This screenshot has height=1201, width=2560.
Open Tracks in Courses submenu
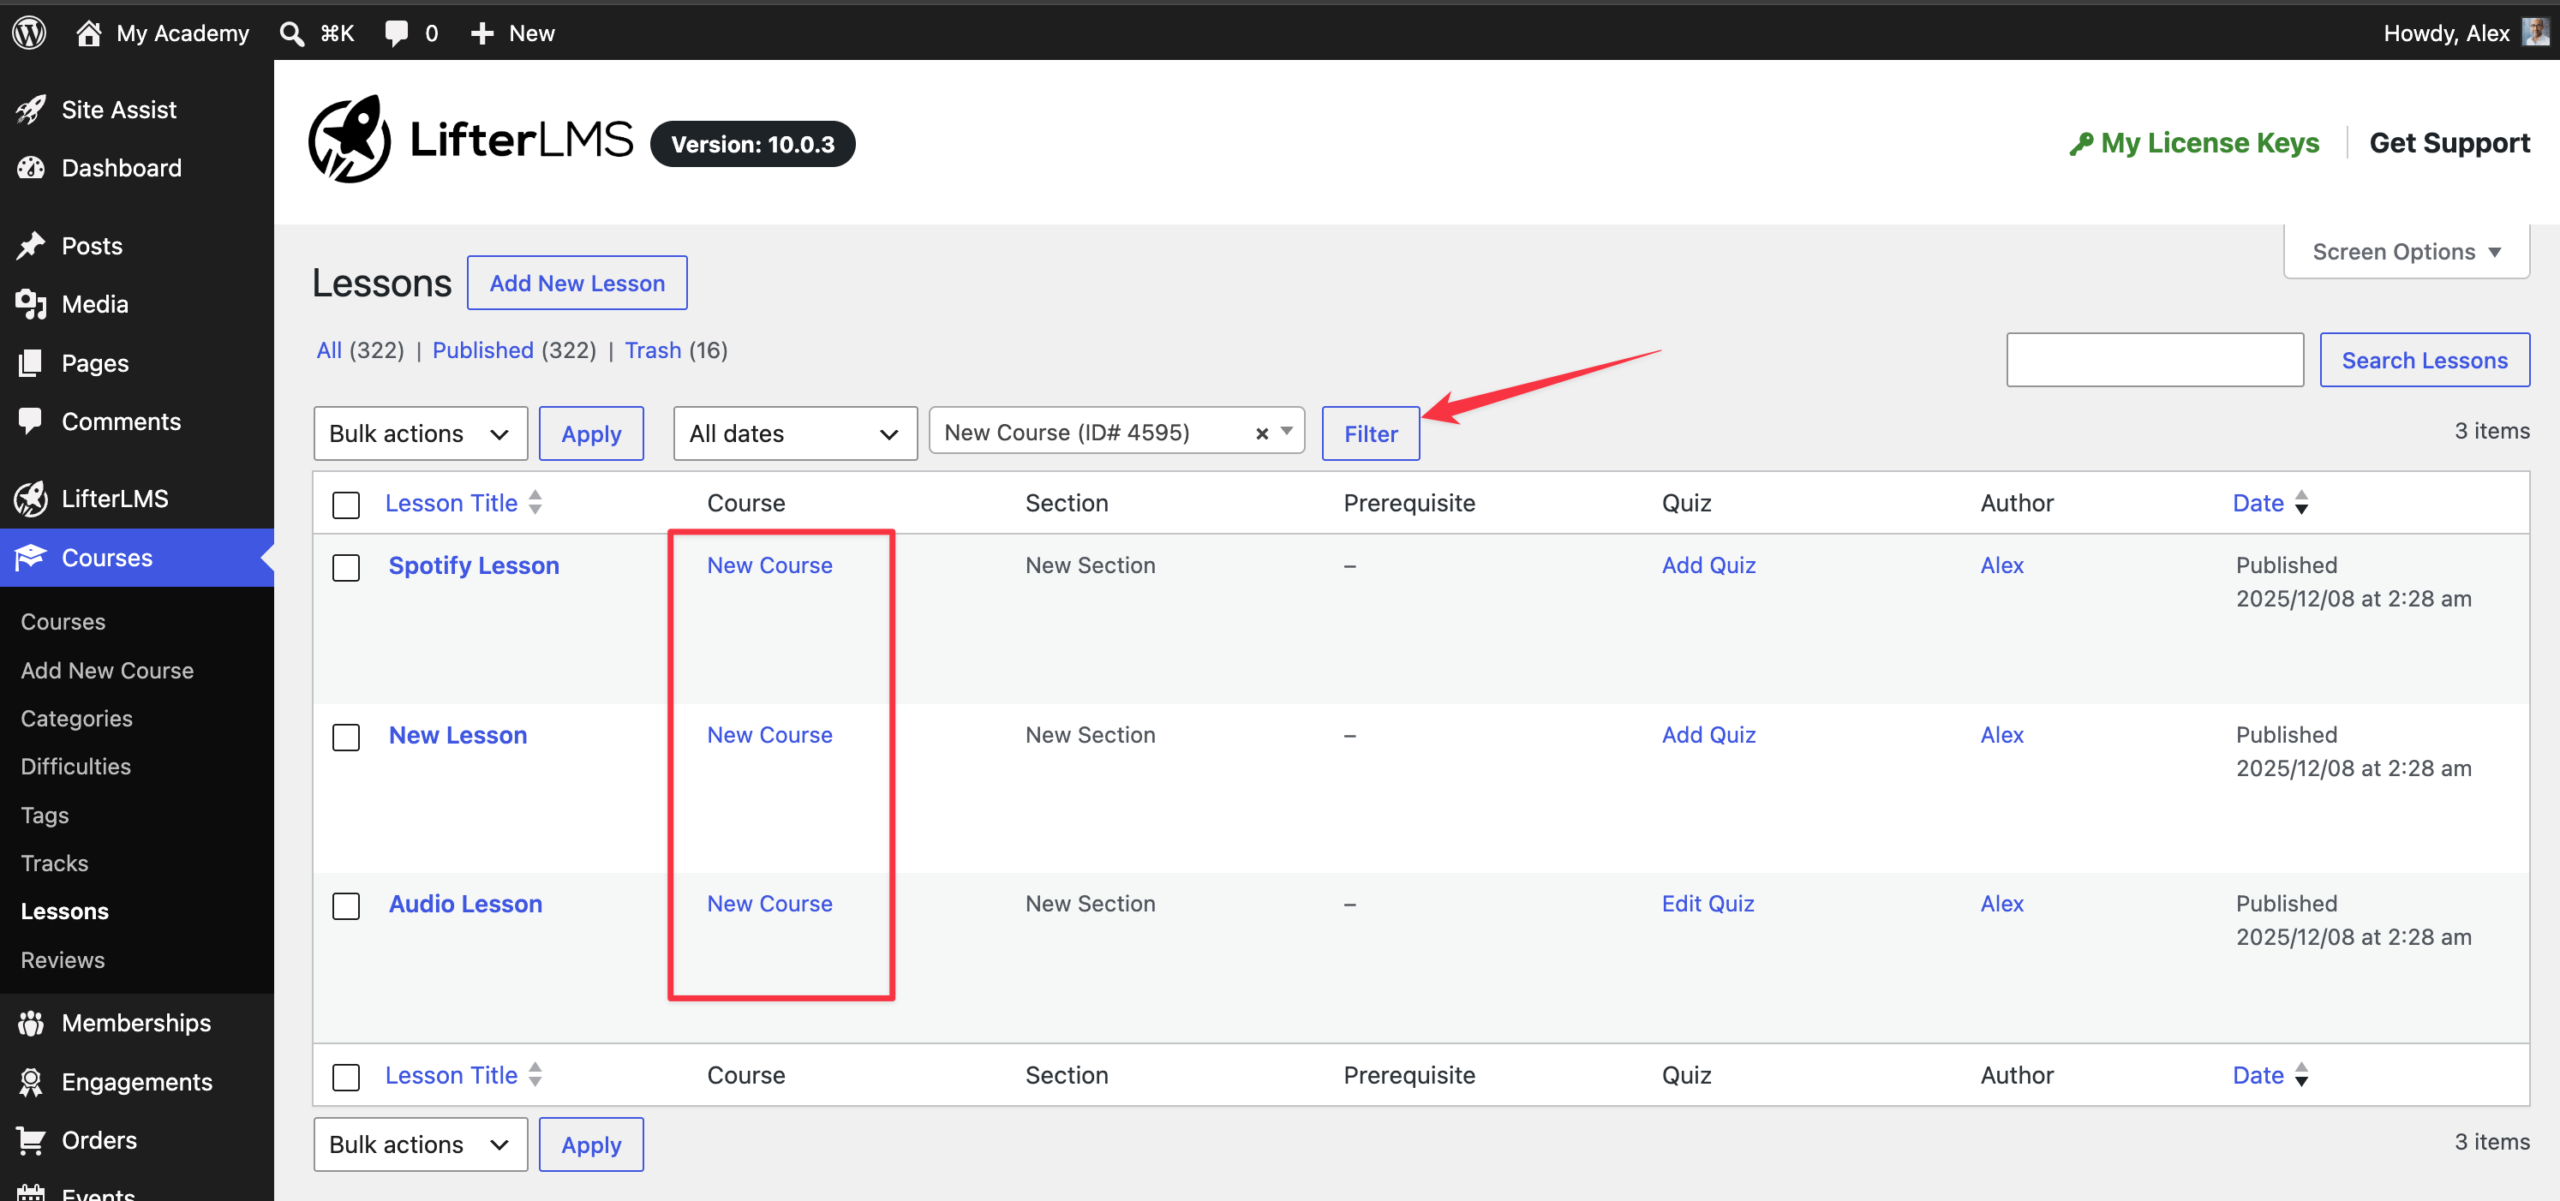click(54, 863)
